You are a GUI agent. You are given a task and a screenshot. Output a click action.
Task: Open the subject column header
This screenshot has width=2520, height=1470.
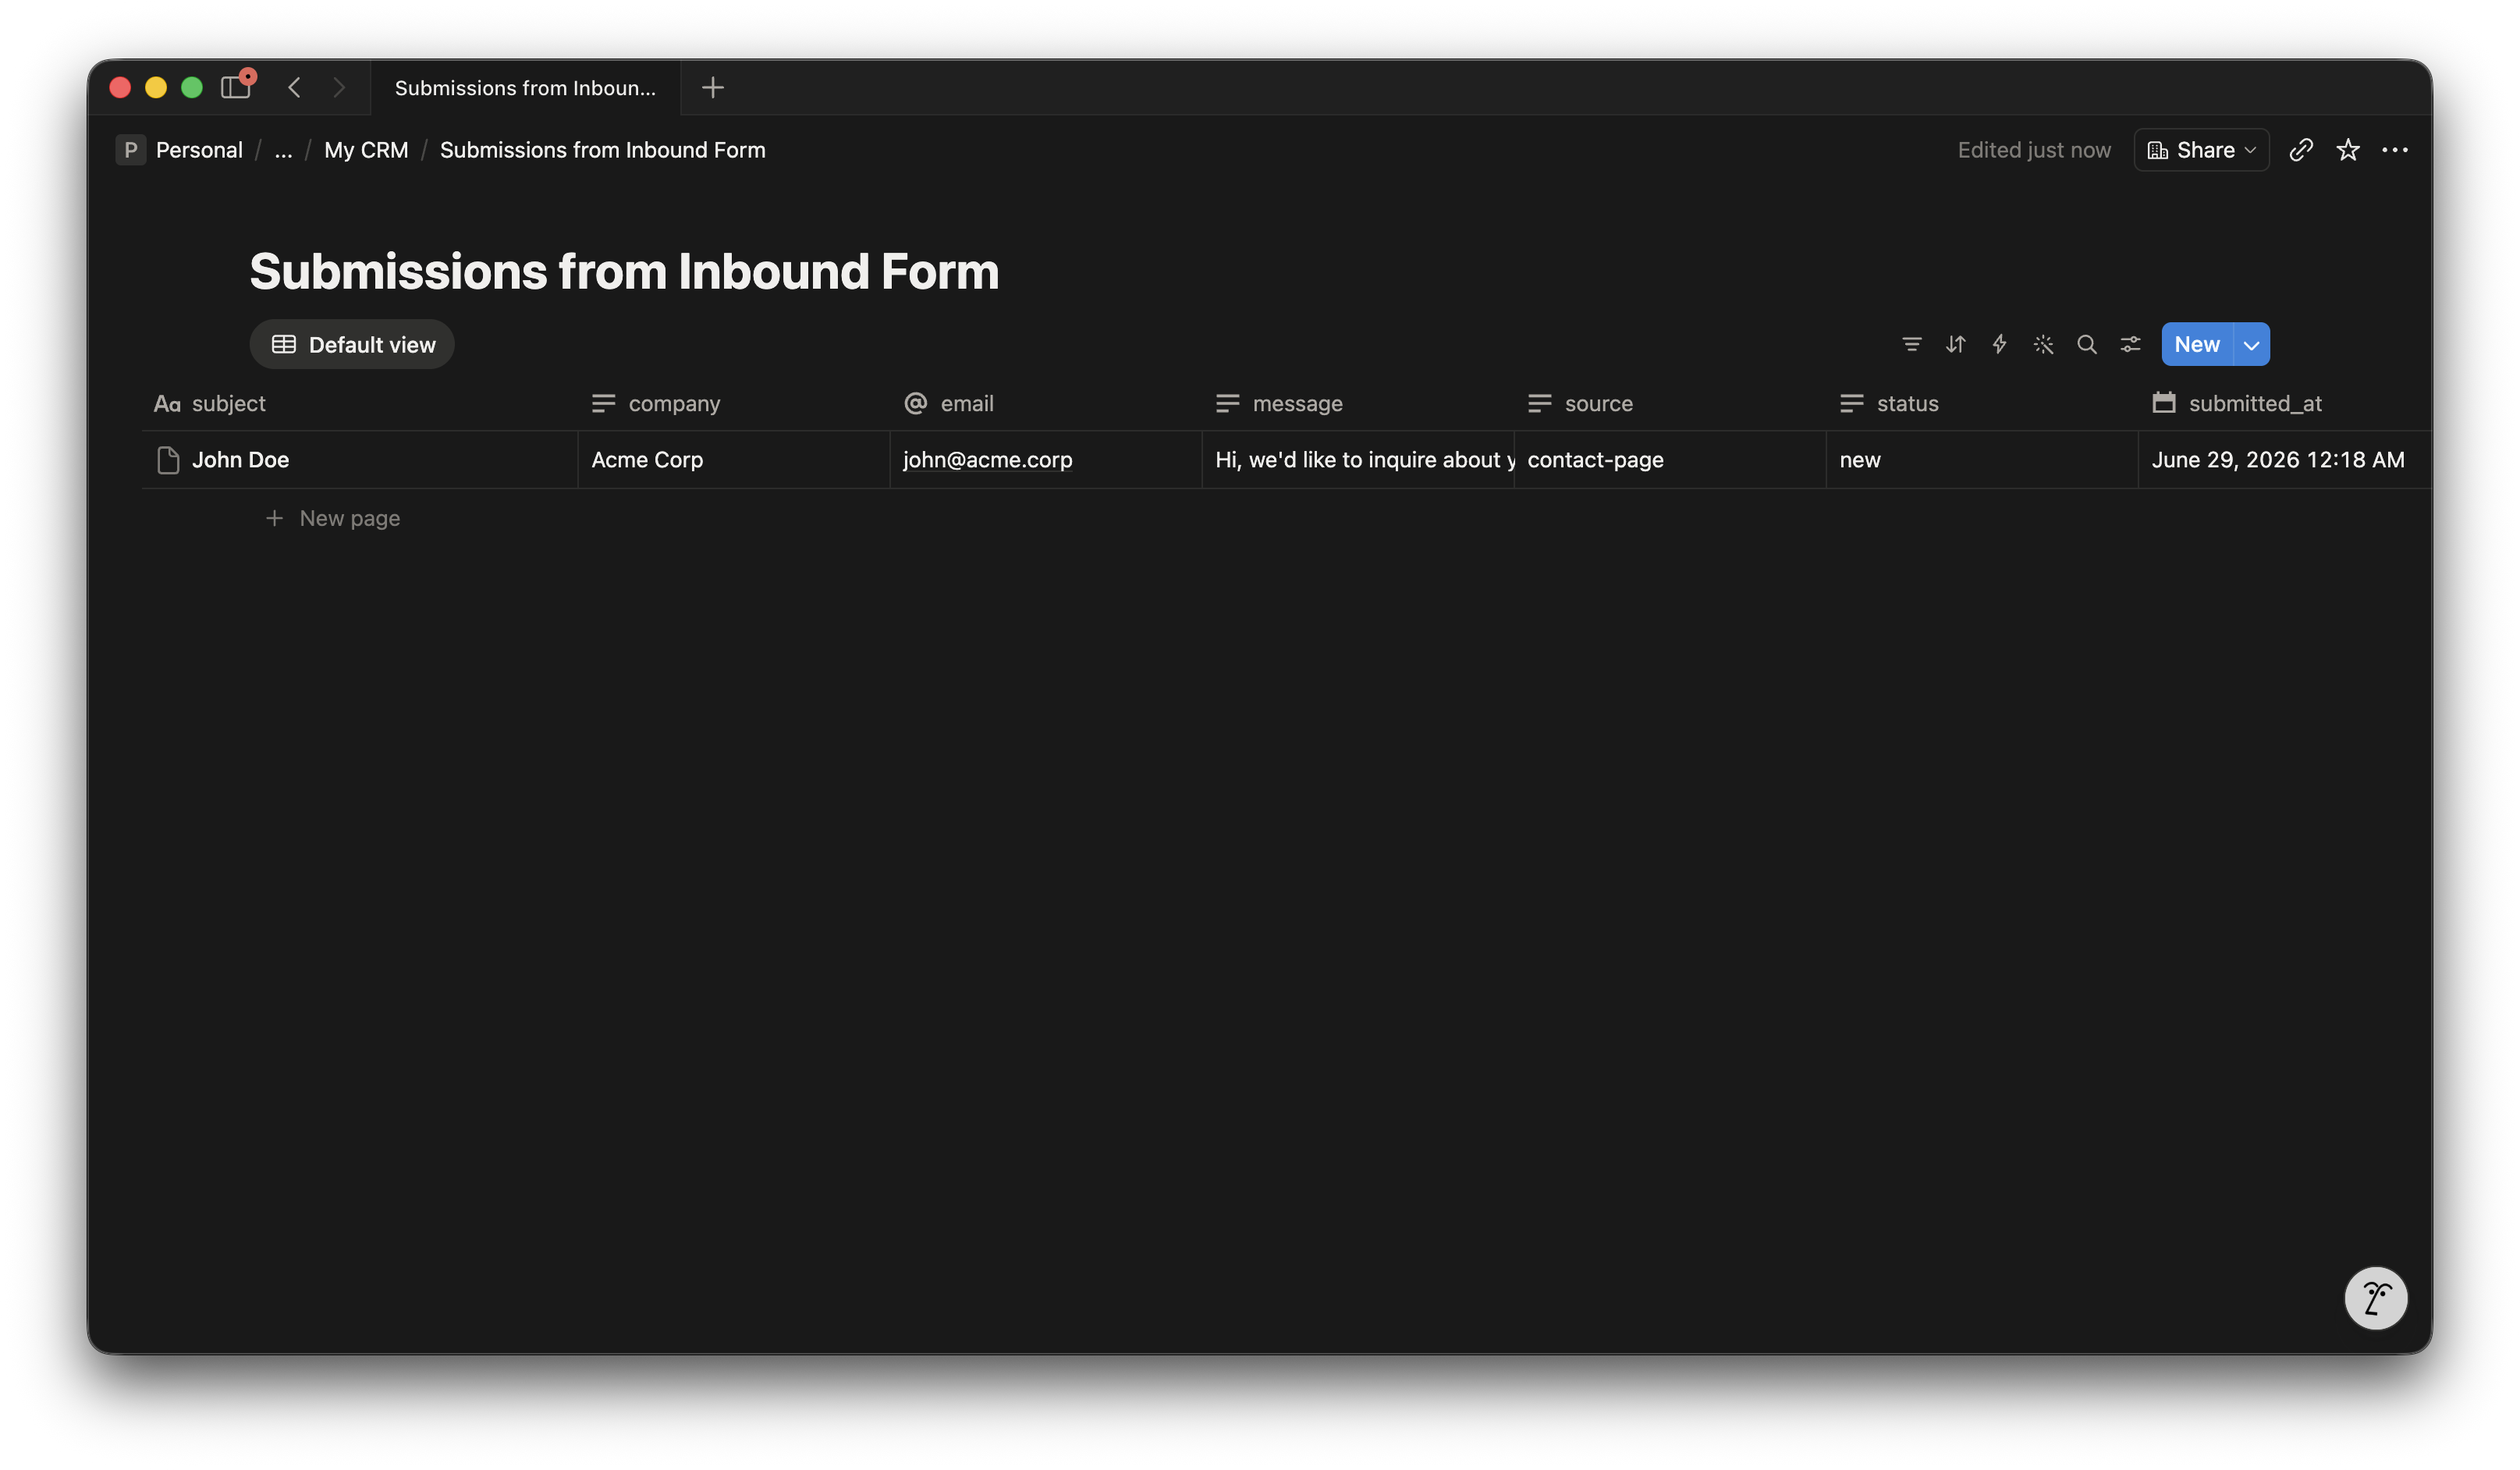pyautogui.click(x=359, y=403)
